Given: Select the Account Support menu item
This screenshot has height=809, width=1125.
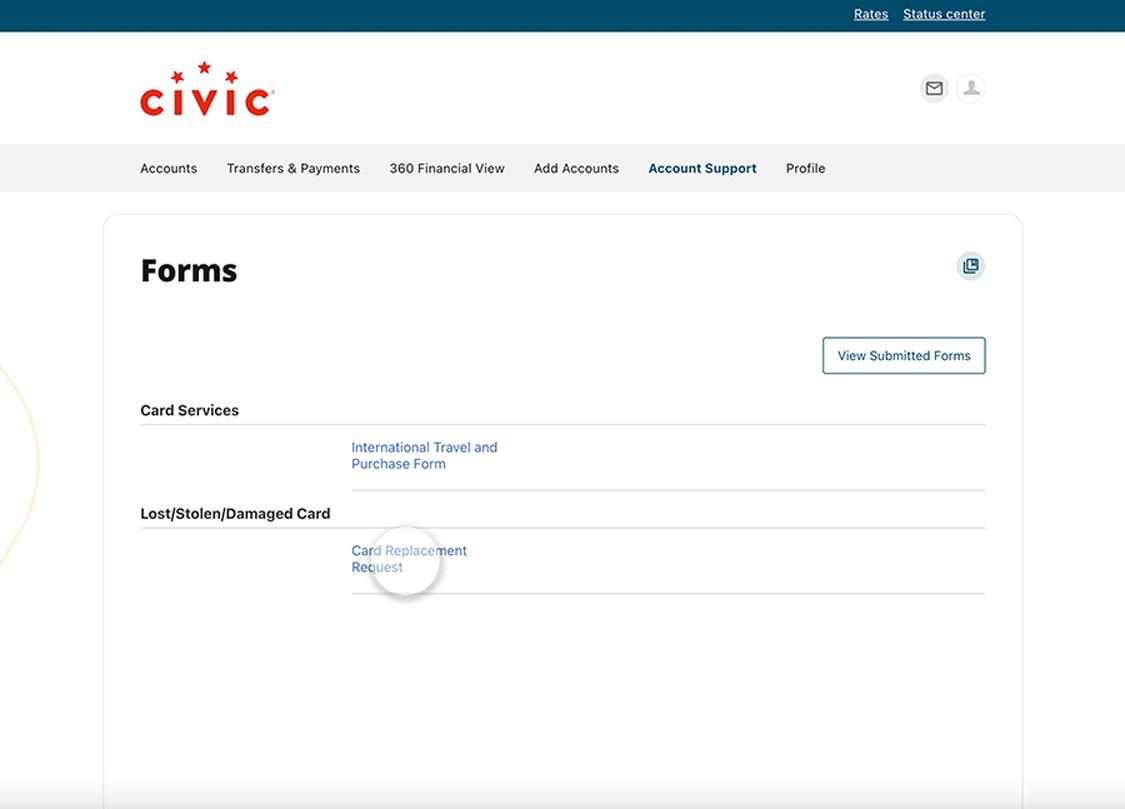Looking at the screenshot, I should [702, 168].
